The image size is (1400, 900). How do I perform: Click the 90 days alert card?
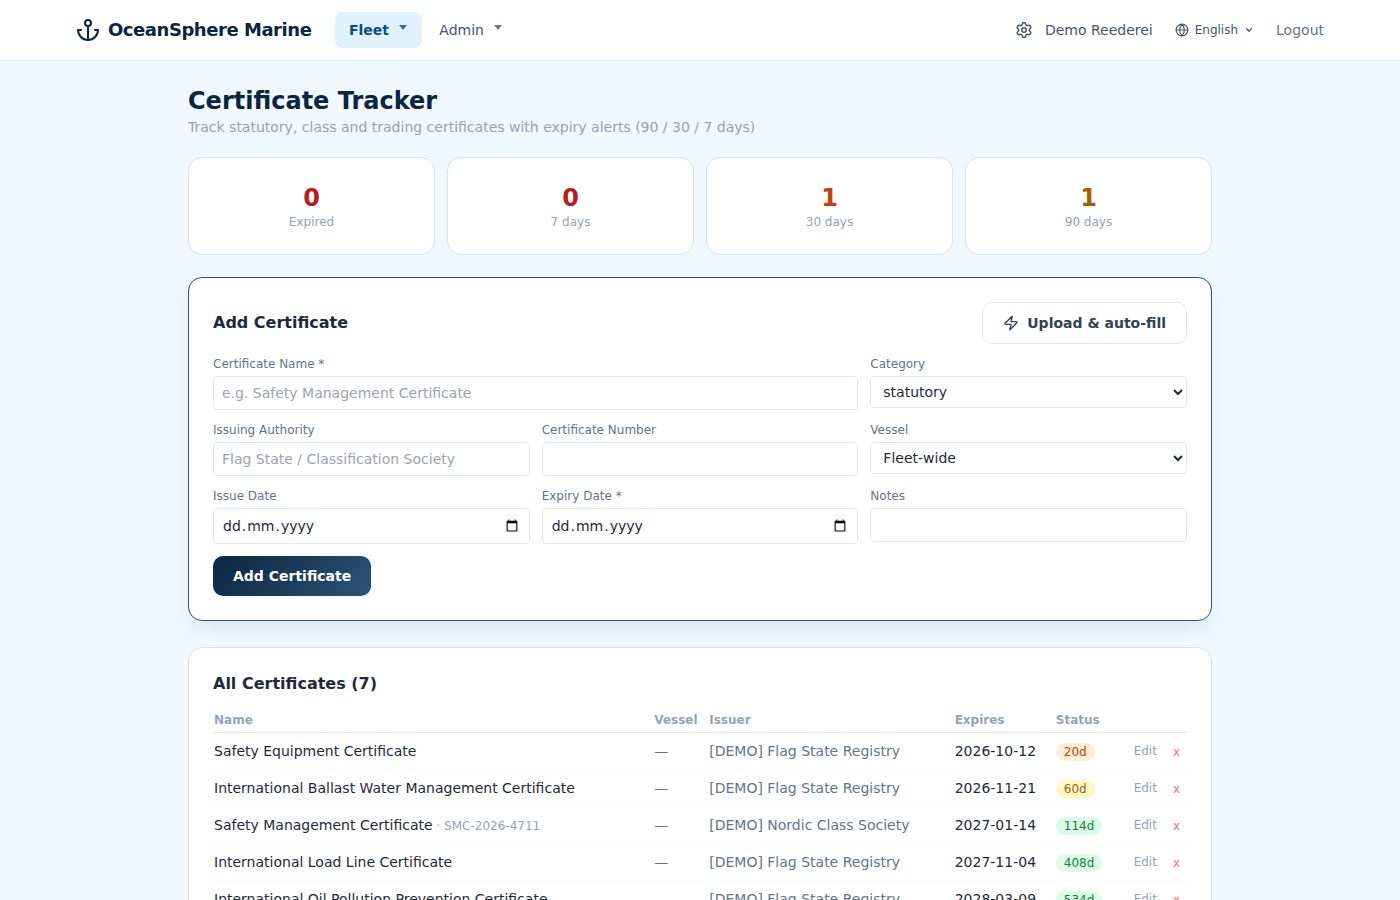1088,206
